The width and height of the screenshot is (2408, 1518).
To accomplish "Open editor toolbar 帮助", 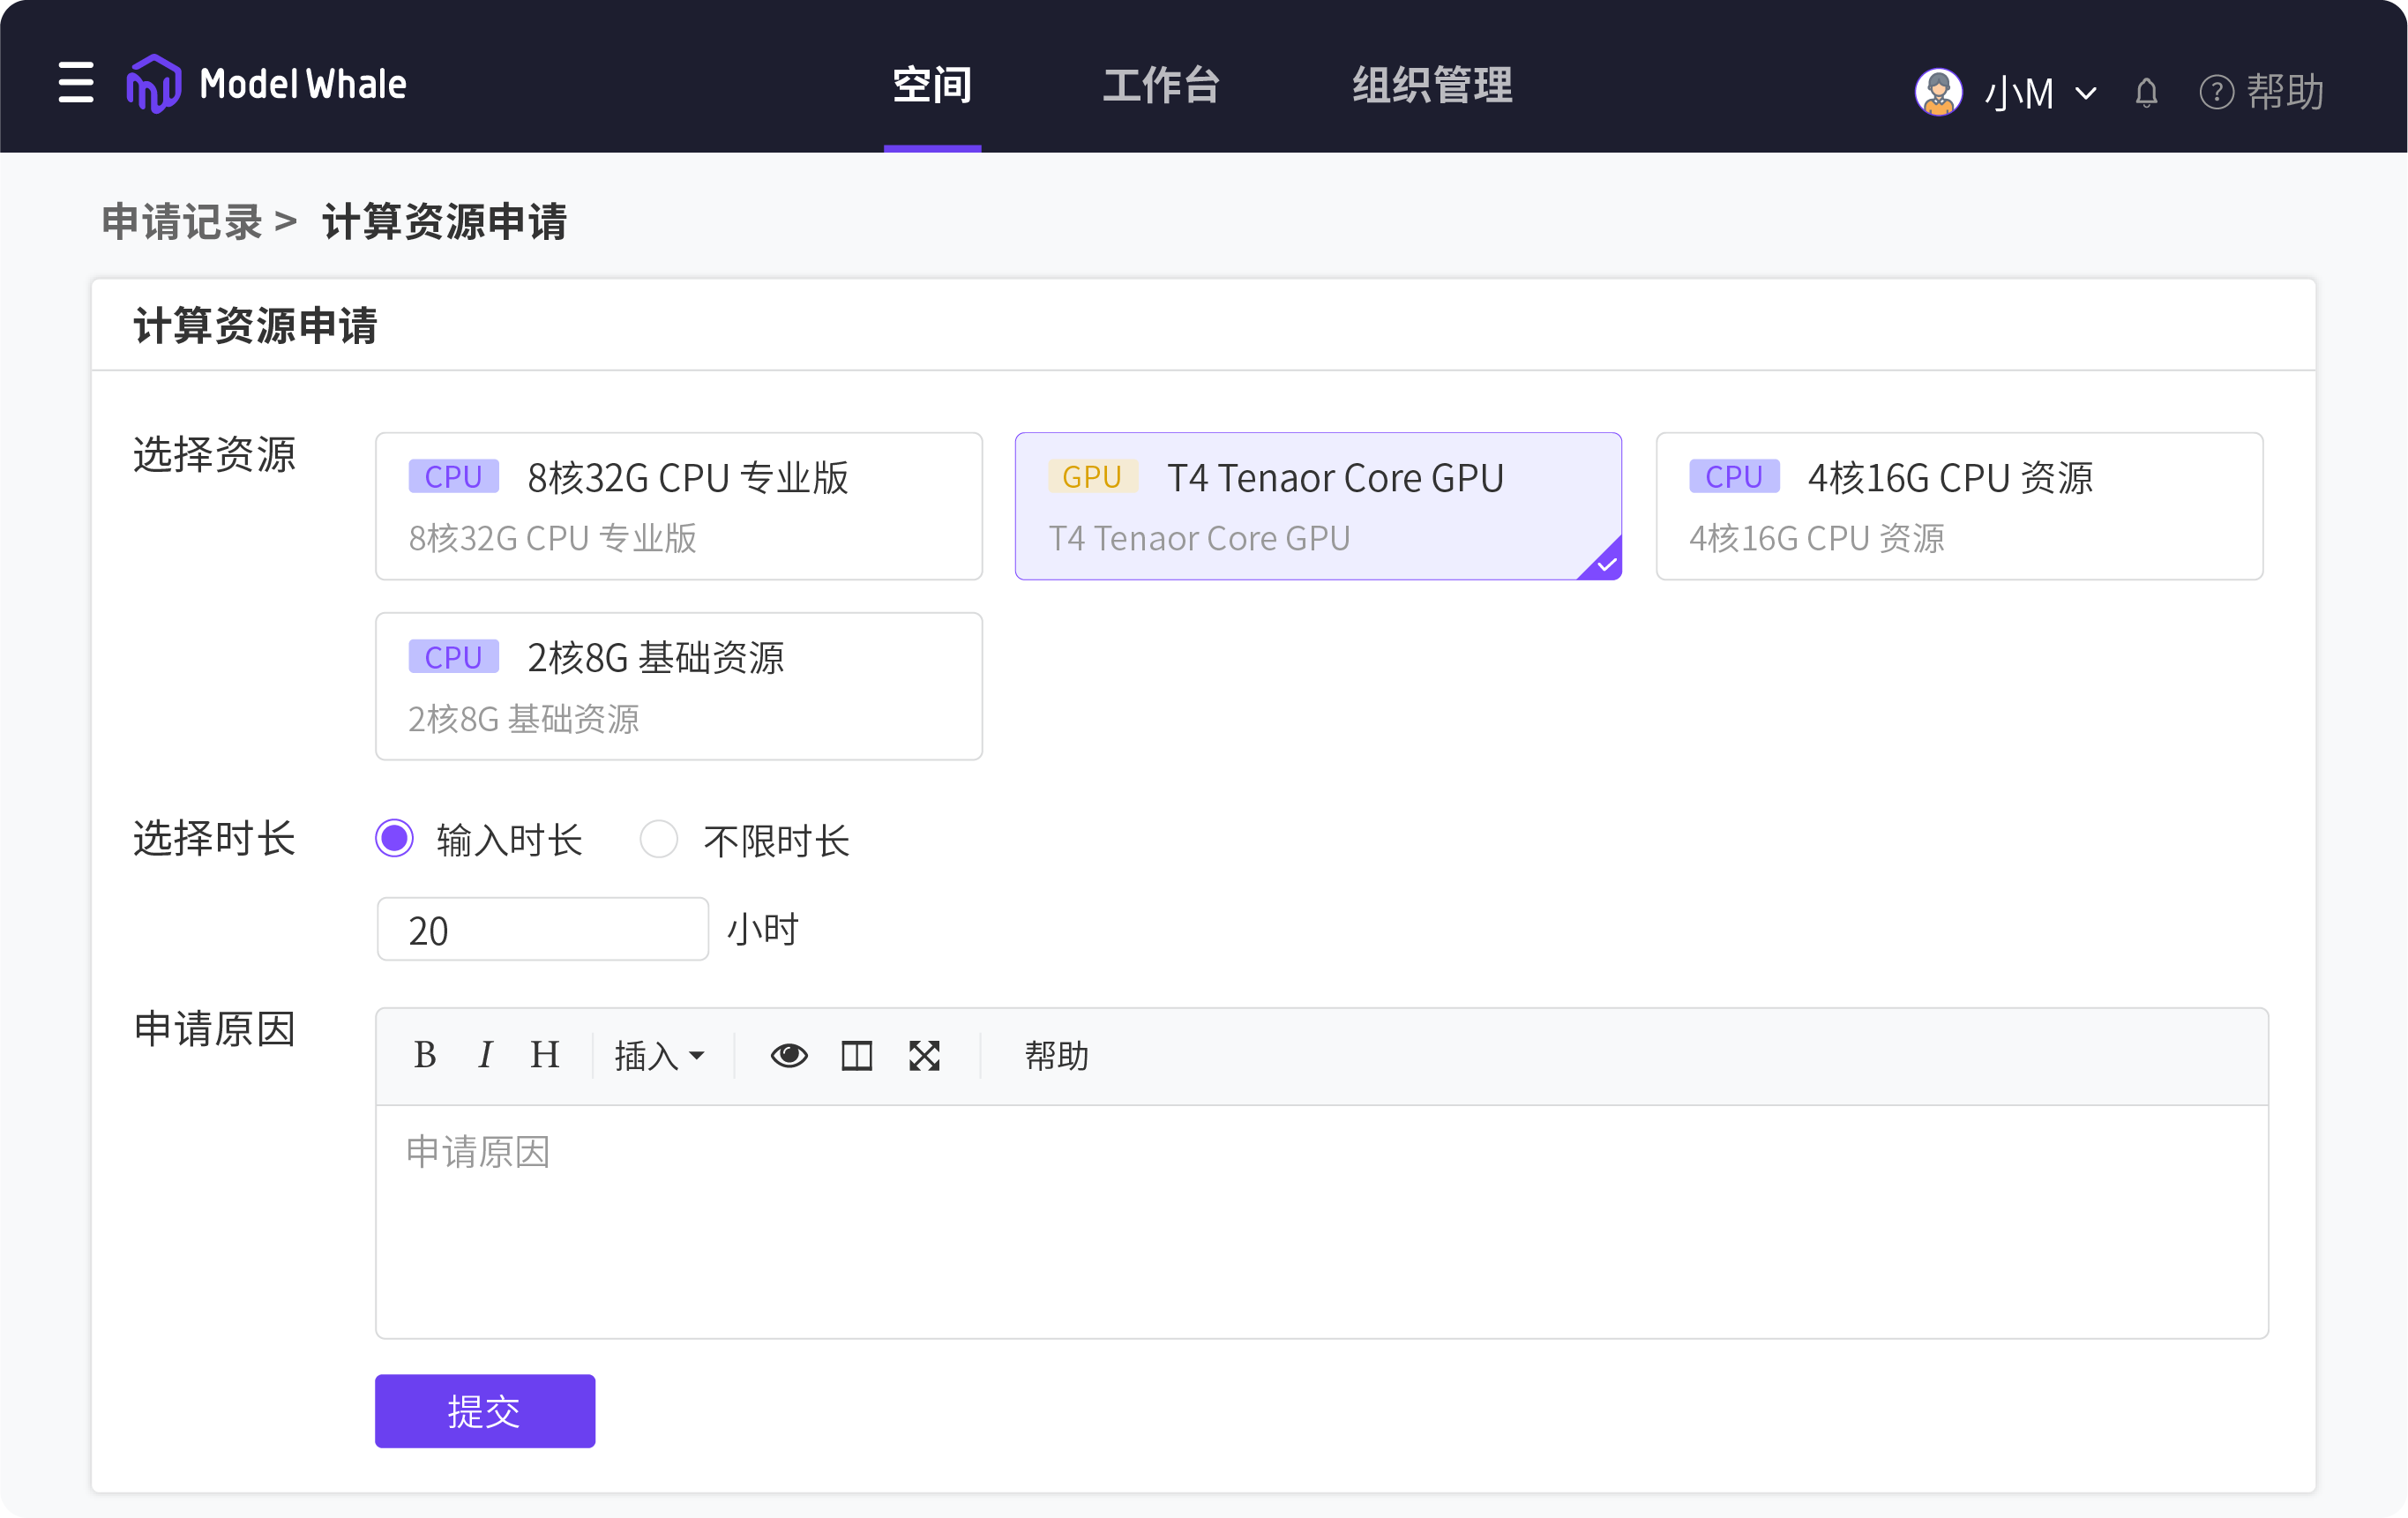I will coord(1056,1056).
